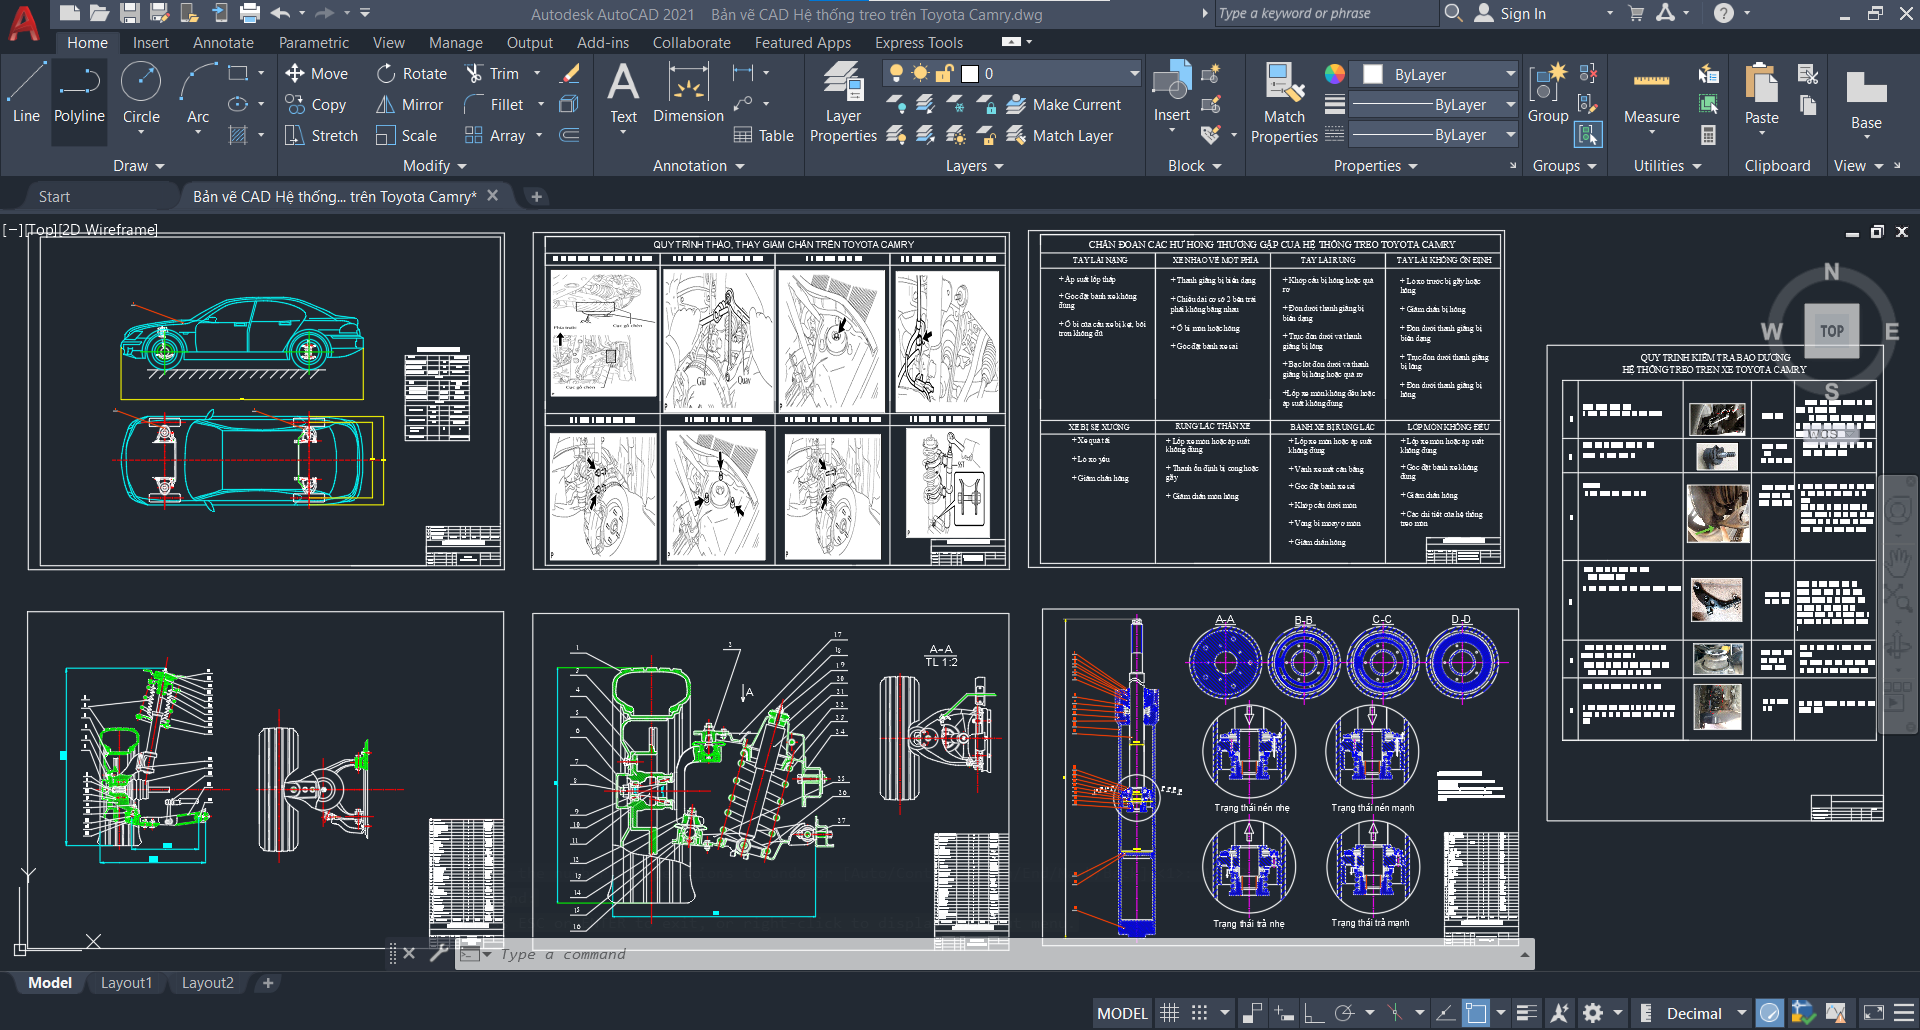Toggle snap mode in status bar
1920x1030 pixels.
tap(1199, 1013)
